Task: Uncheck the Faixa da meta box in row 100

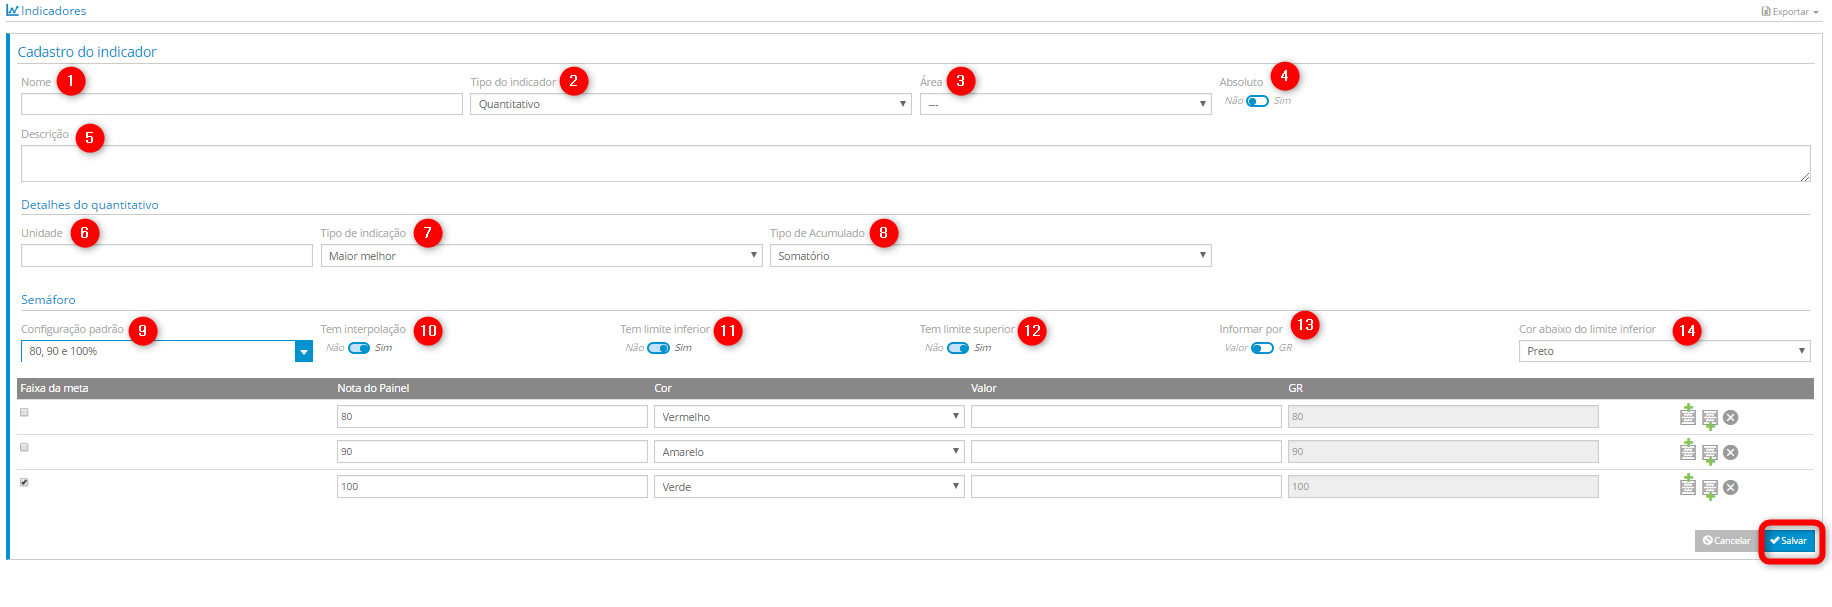Action: coord(24,482)
